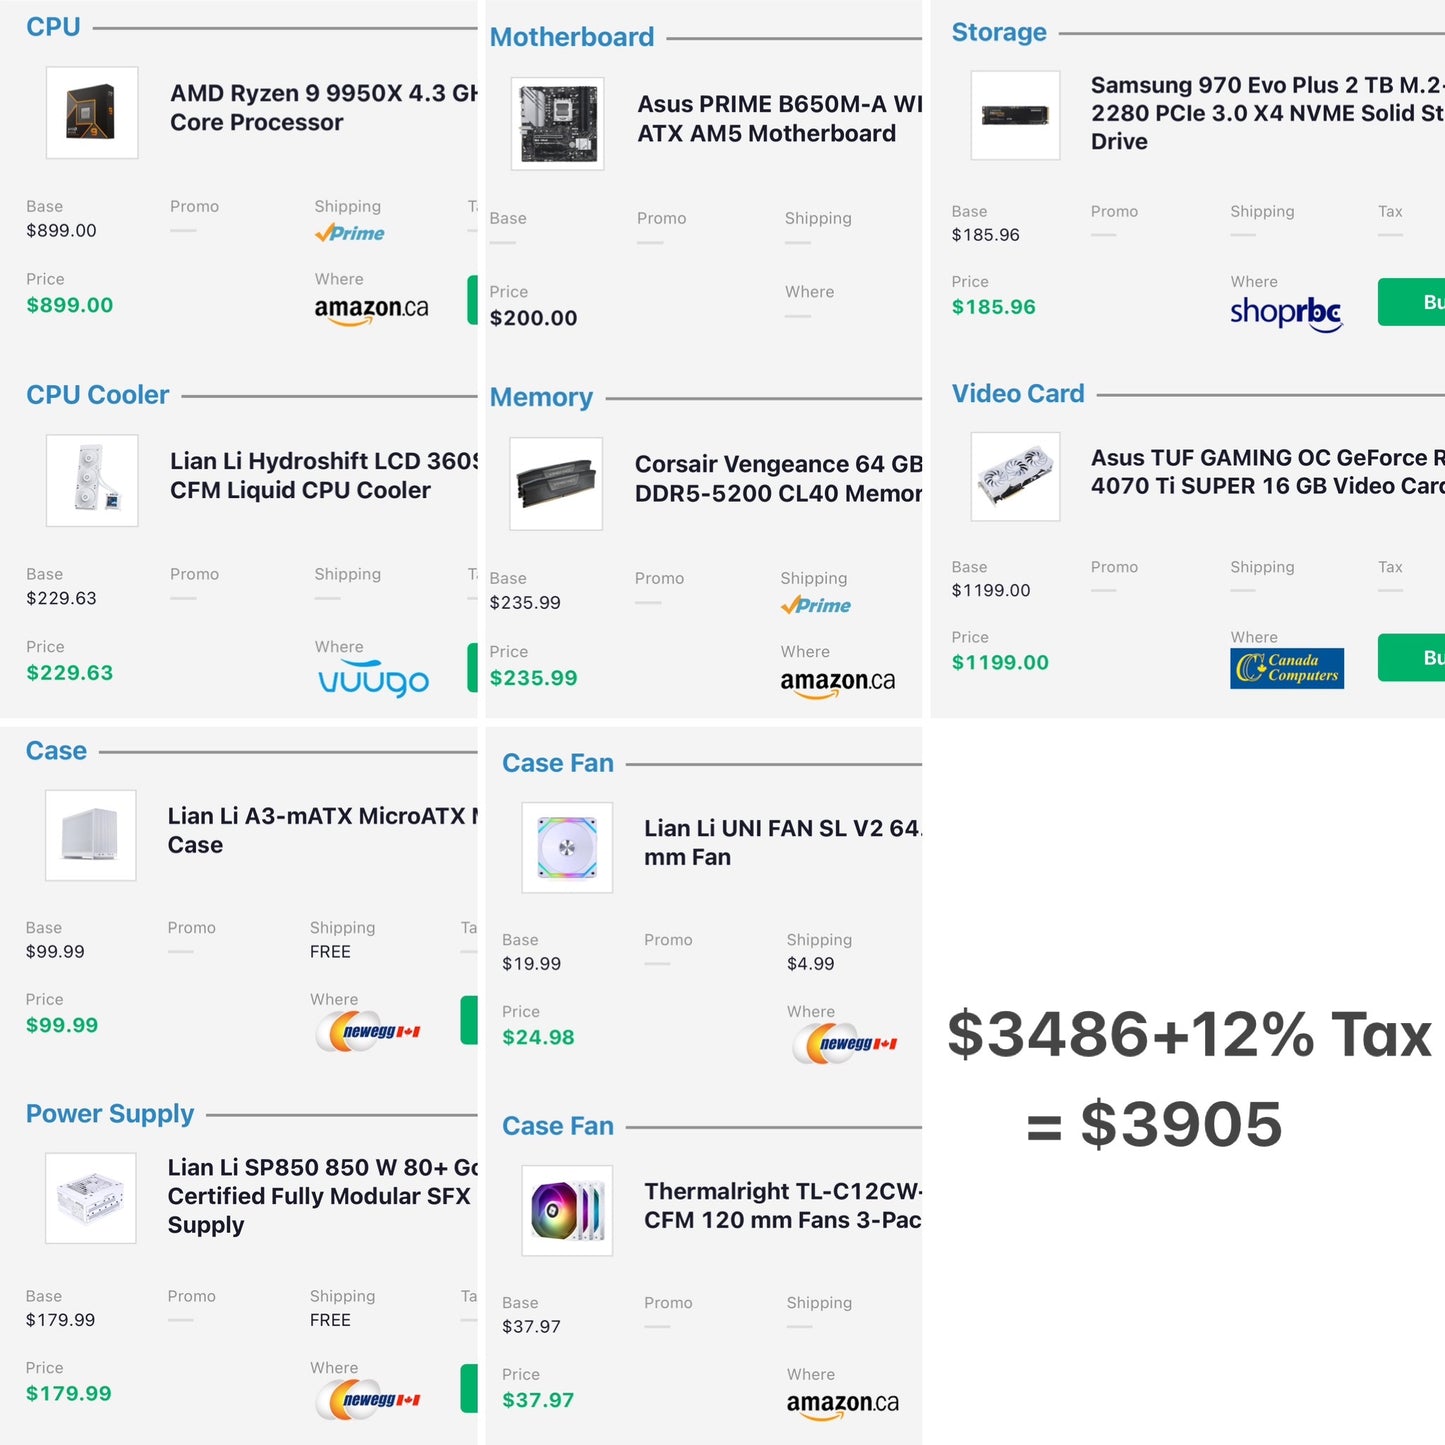Click the Canada Computers logo

click(x=1286, y=668)
